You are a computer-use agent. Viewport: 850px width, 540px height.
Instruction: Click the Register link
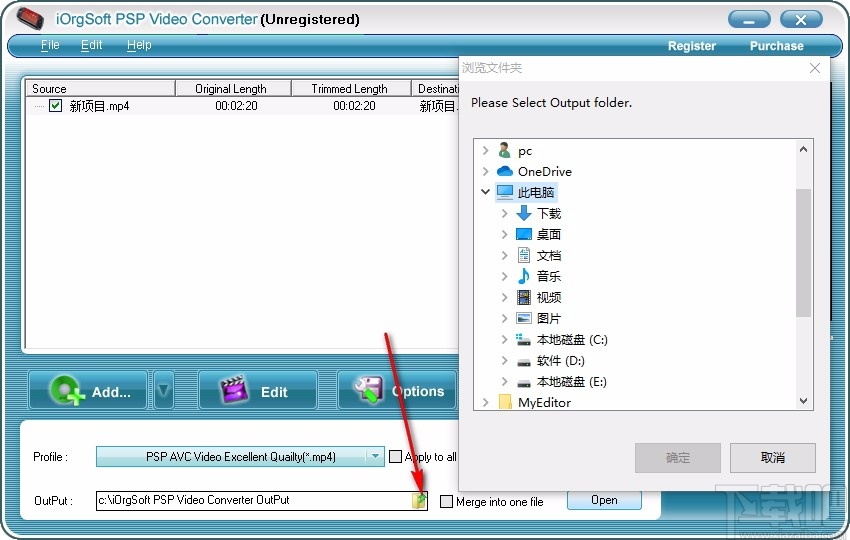tap(692, 46)
